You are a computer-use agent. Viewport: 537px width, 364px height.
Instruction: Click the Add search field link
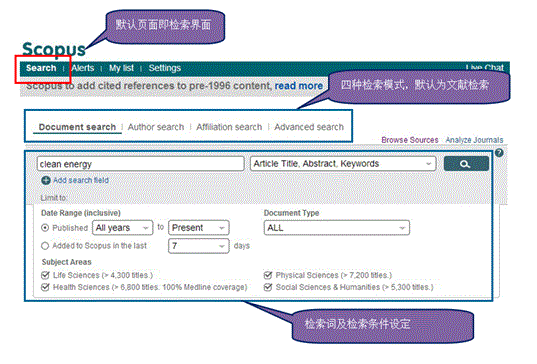pos(81,180)
